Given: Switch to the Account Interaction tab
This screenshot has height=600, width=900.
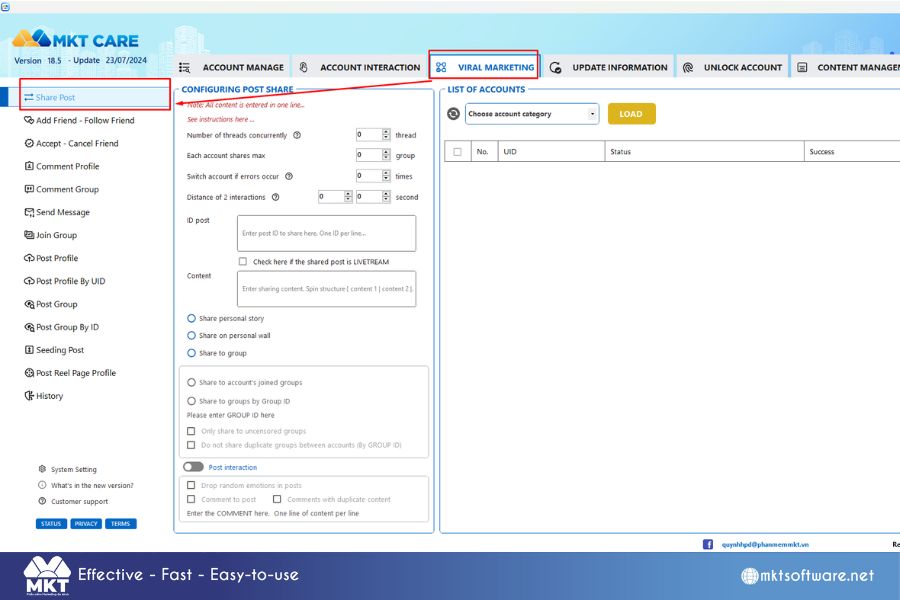Looking at the screenshot, I should pos(360,67).
